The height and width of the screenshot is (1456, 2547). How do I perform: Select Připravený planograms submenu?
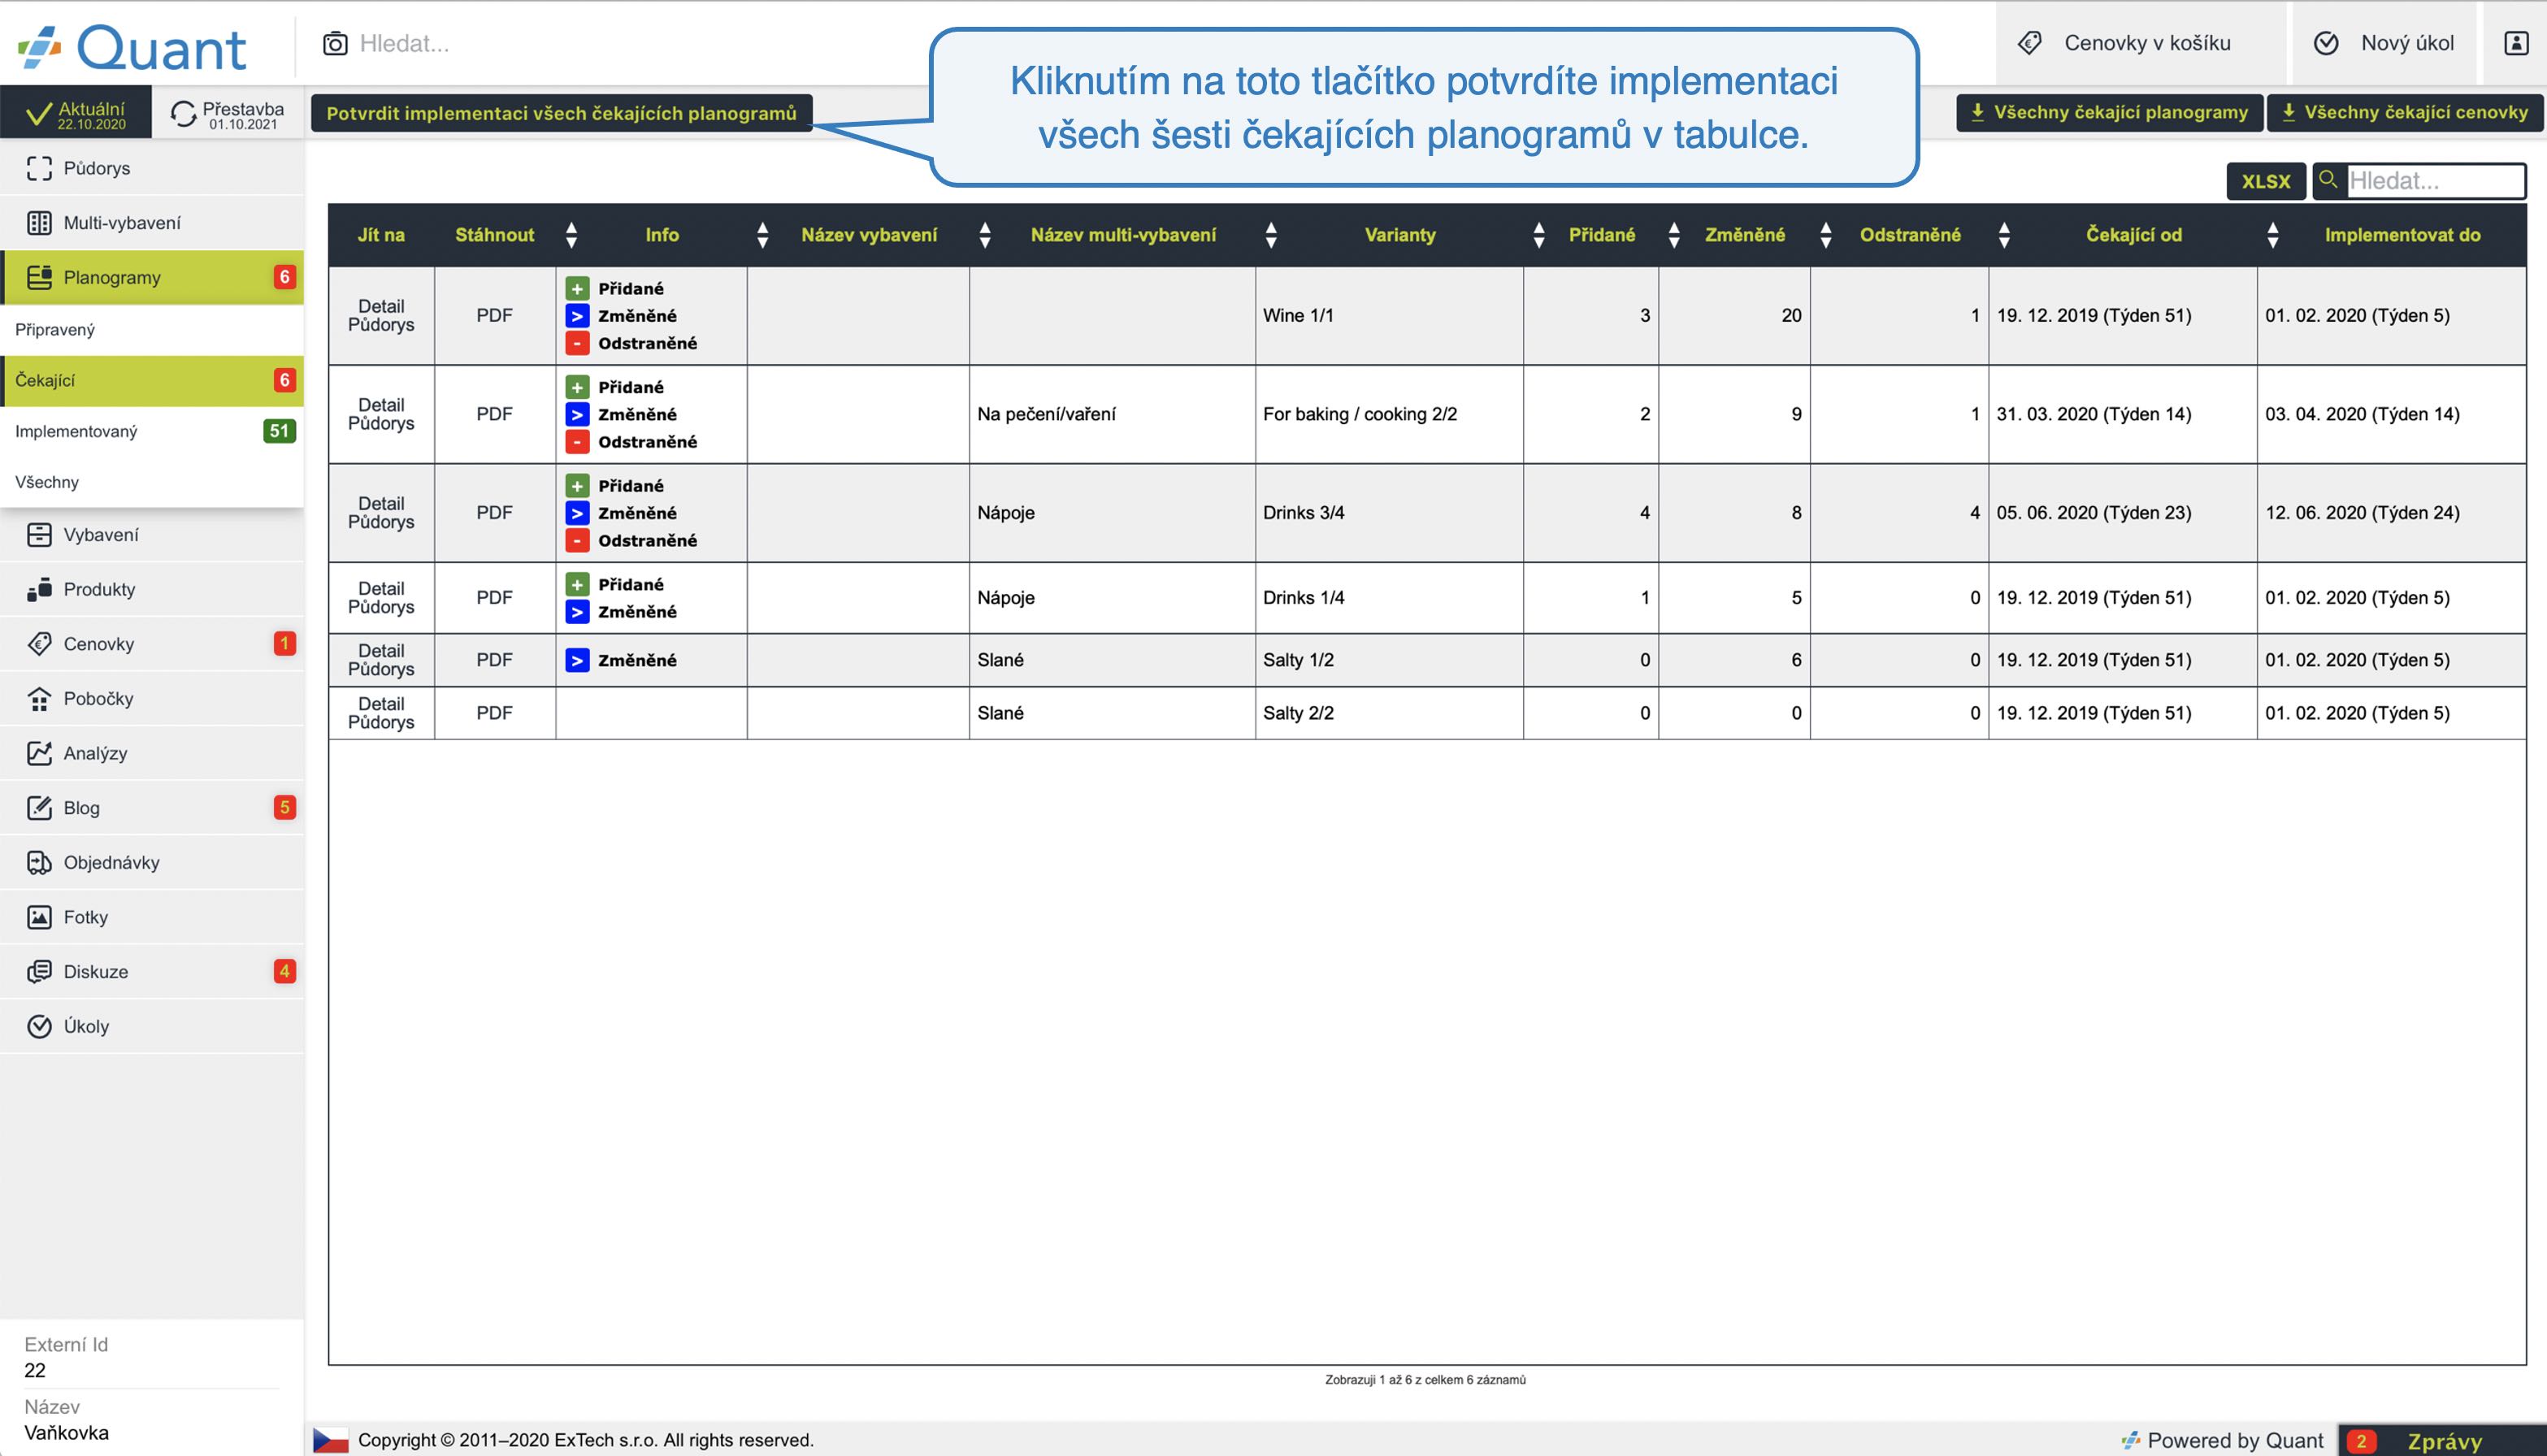(55, 329)
